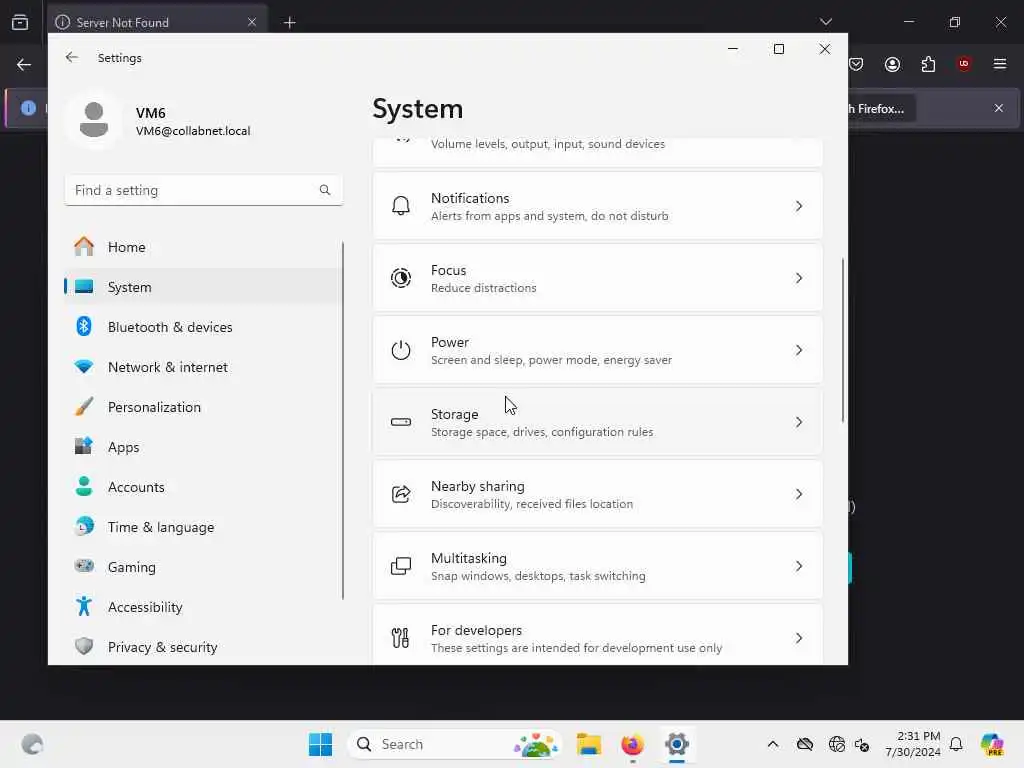Image resolution: width=1024 pixels, height=768 pixels.
Task: Switch to Server Not Found tab
Action: click(x=158, y=22)
